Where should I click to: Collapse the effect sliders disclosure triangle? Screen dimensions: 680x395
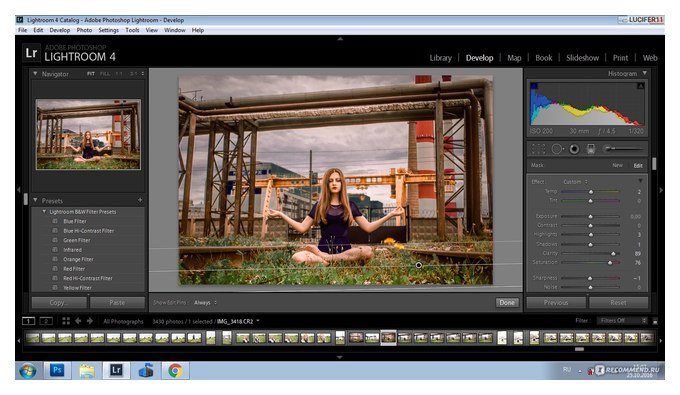click(x=640, y=181)
